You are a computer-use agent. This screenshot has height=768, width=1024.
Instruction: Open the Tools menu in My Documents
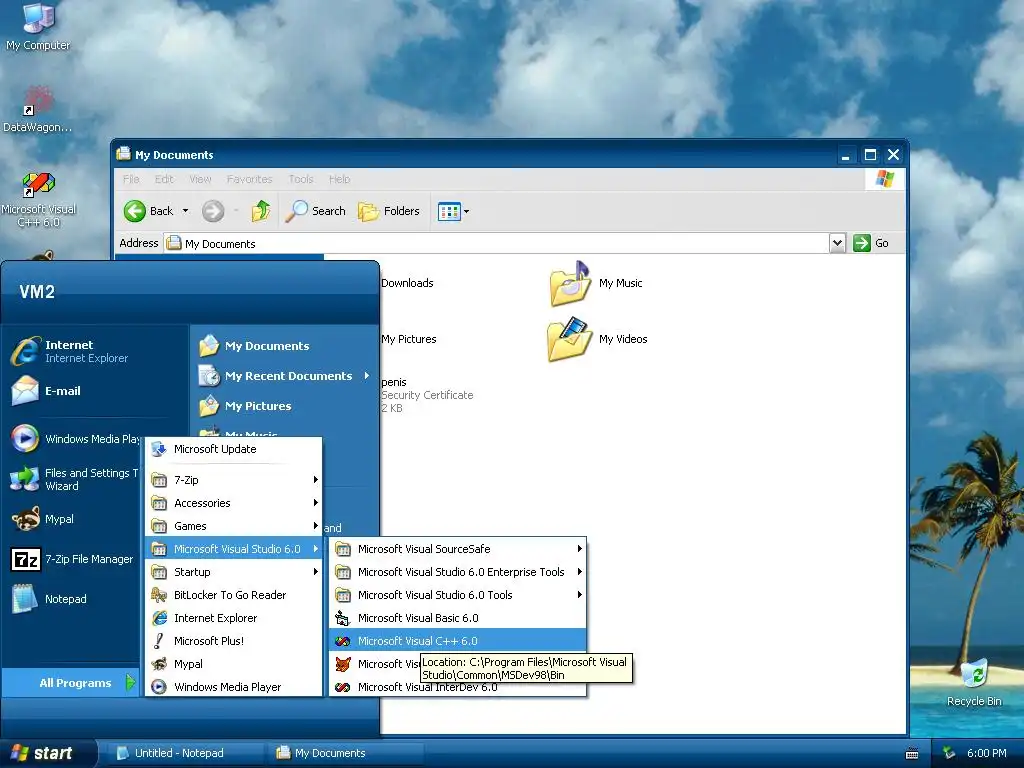coord(301,179)
